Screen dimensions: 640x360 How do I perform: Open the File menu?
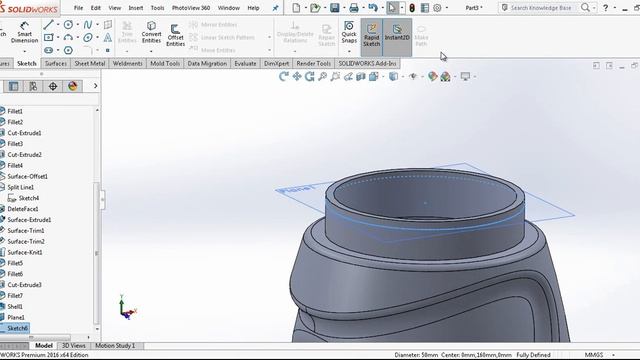pyautogui.click(x=78, y=8)
